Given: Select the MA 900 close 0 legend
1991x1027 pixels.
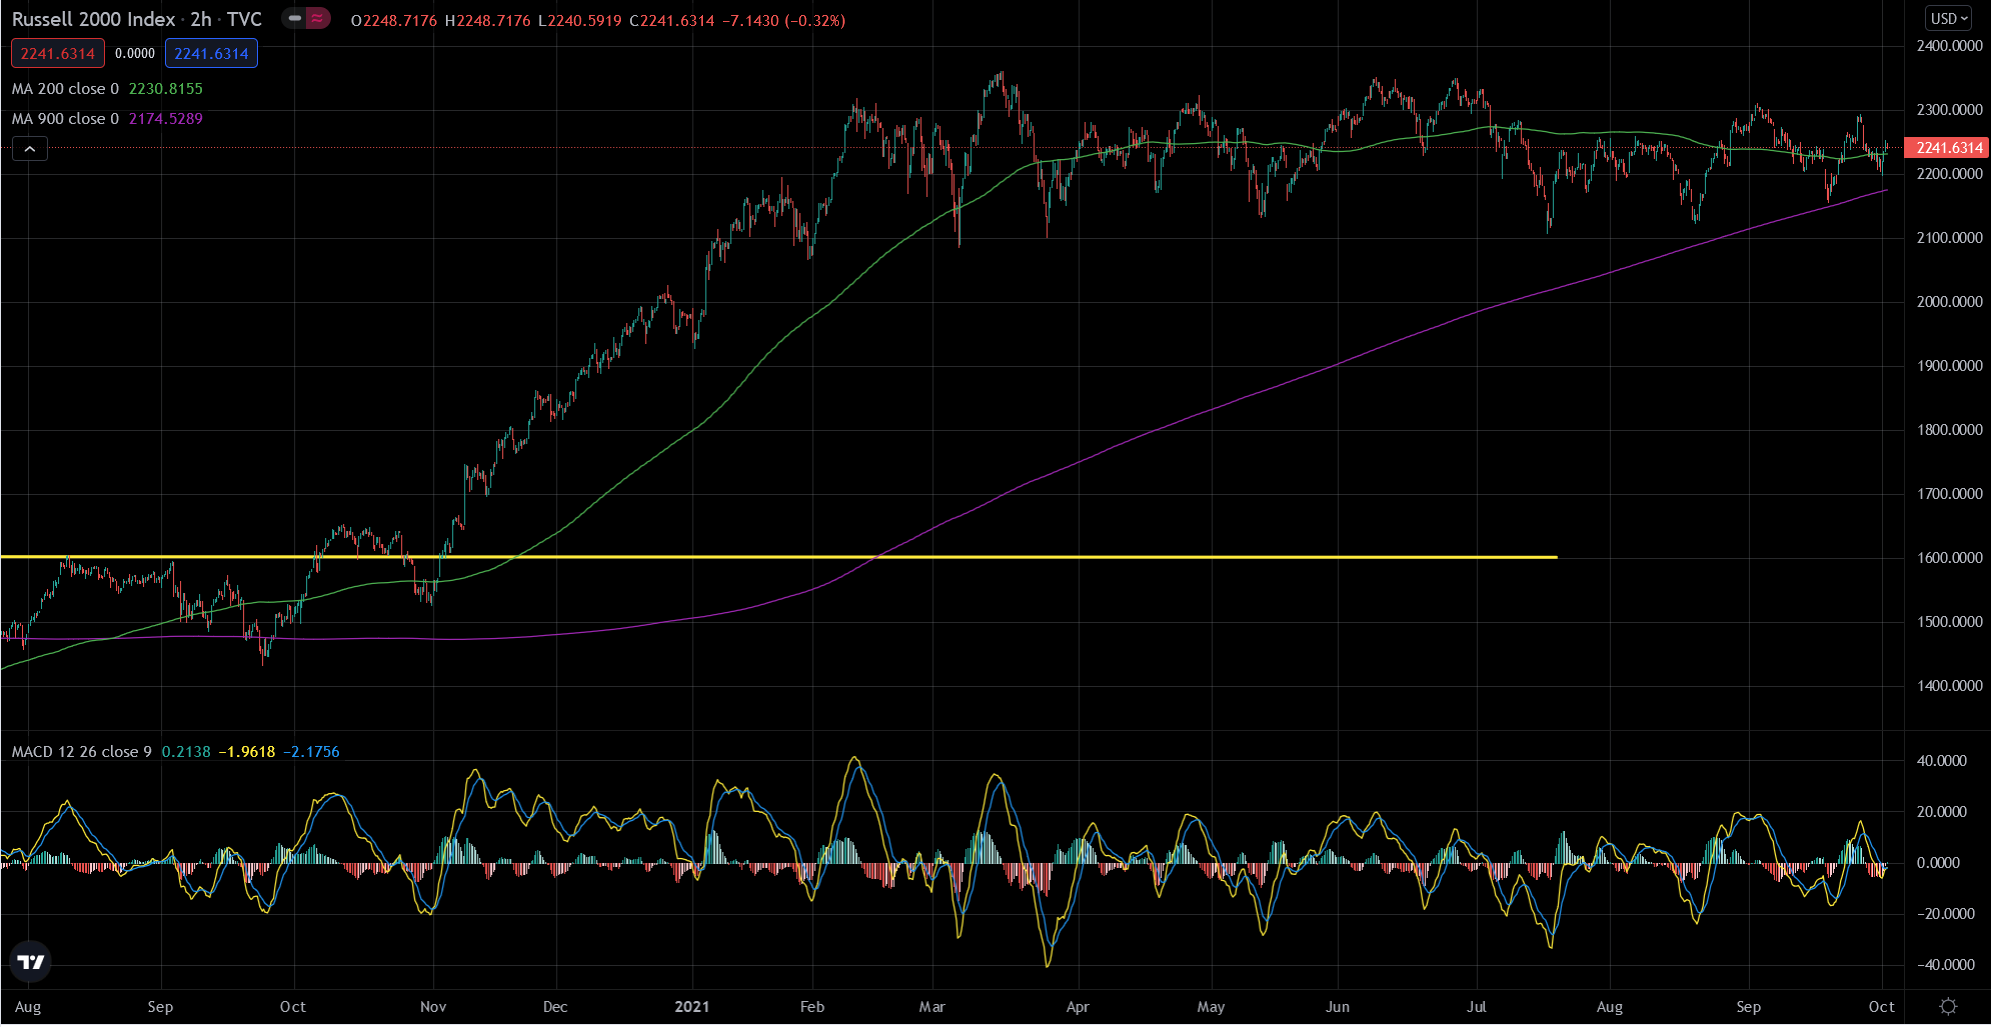Looking at the screenshot, I should click(x=65, y=119).
